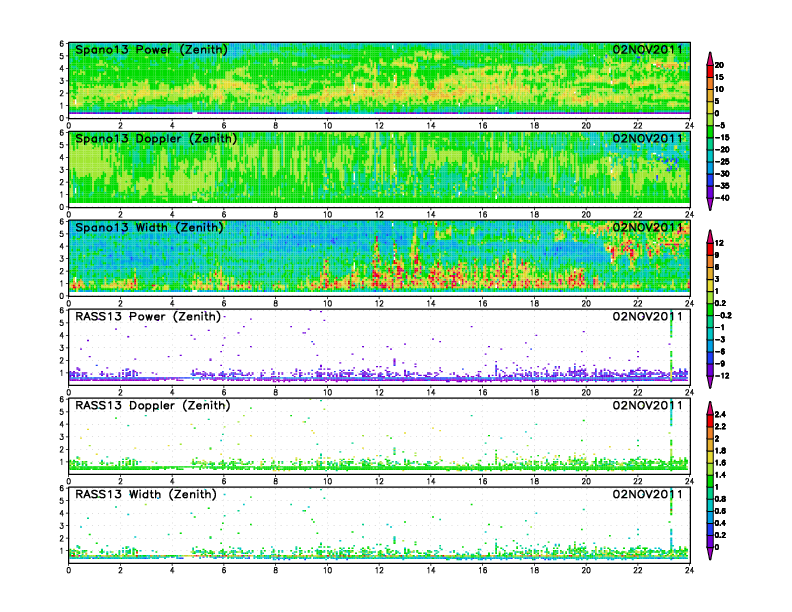The width and height of the screenshot is (792, 612).
Task: Click the 'Spano13 Doppler (Zenith)' panel title
Action: coord(156,139)
